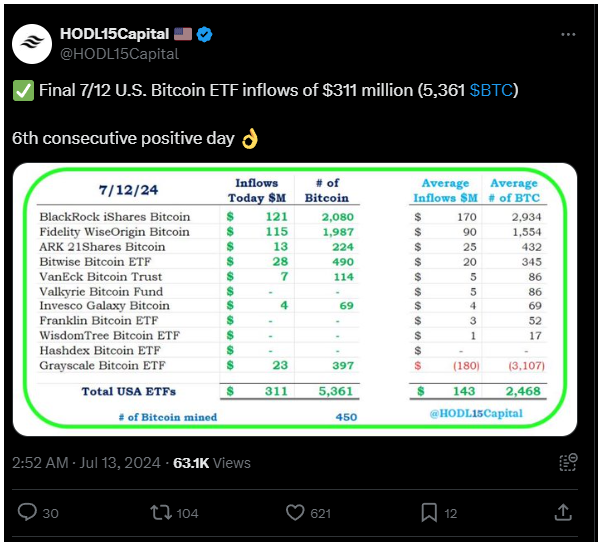
Task: Click the blue verified badge
Action: pyautogui.click(x=204, y=35)
